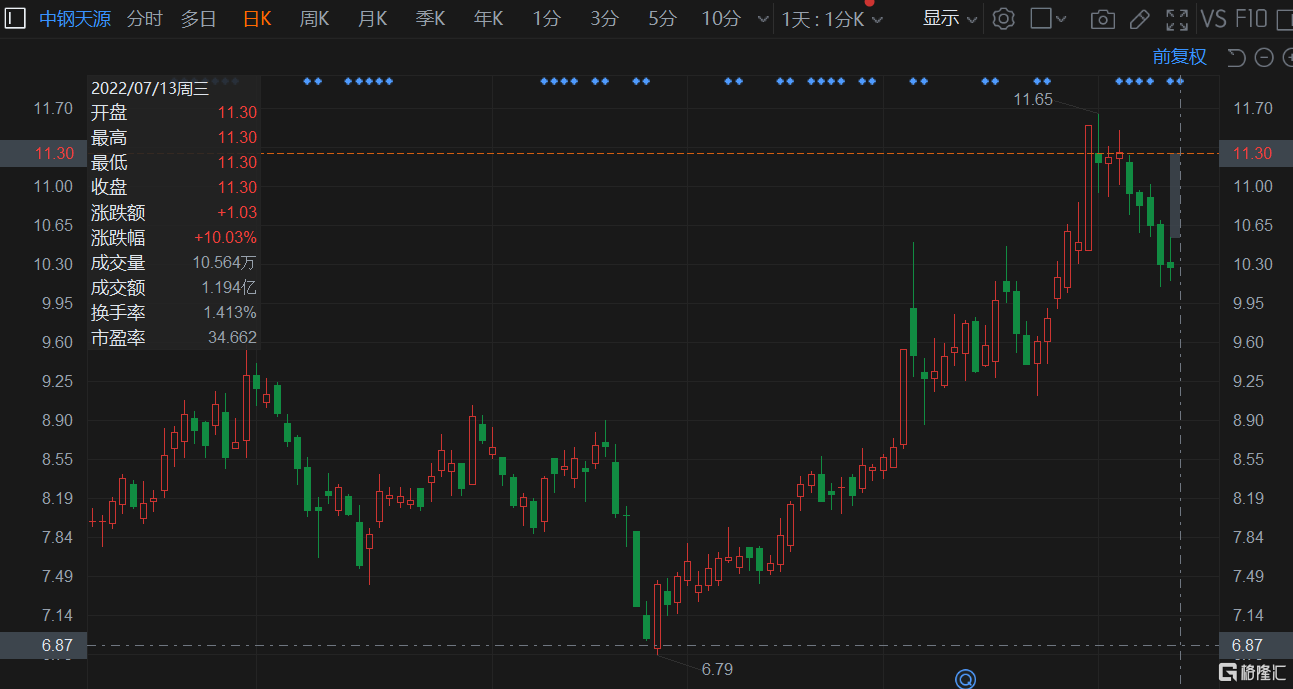Click the search icon below the chart

[x=965, y=679]
